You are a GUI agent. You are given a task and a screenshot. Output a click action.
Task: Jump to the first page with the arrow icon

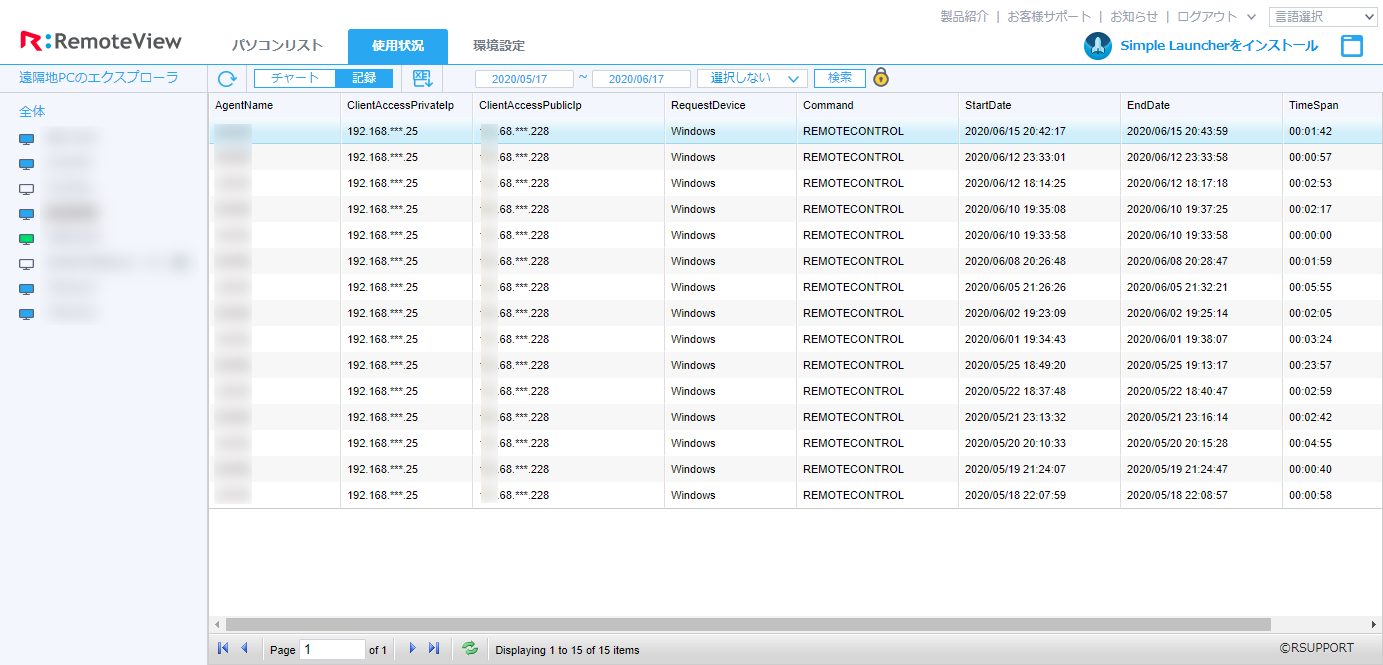[222, 648]
